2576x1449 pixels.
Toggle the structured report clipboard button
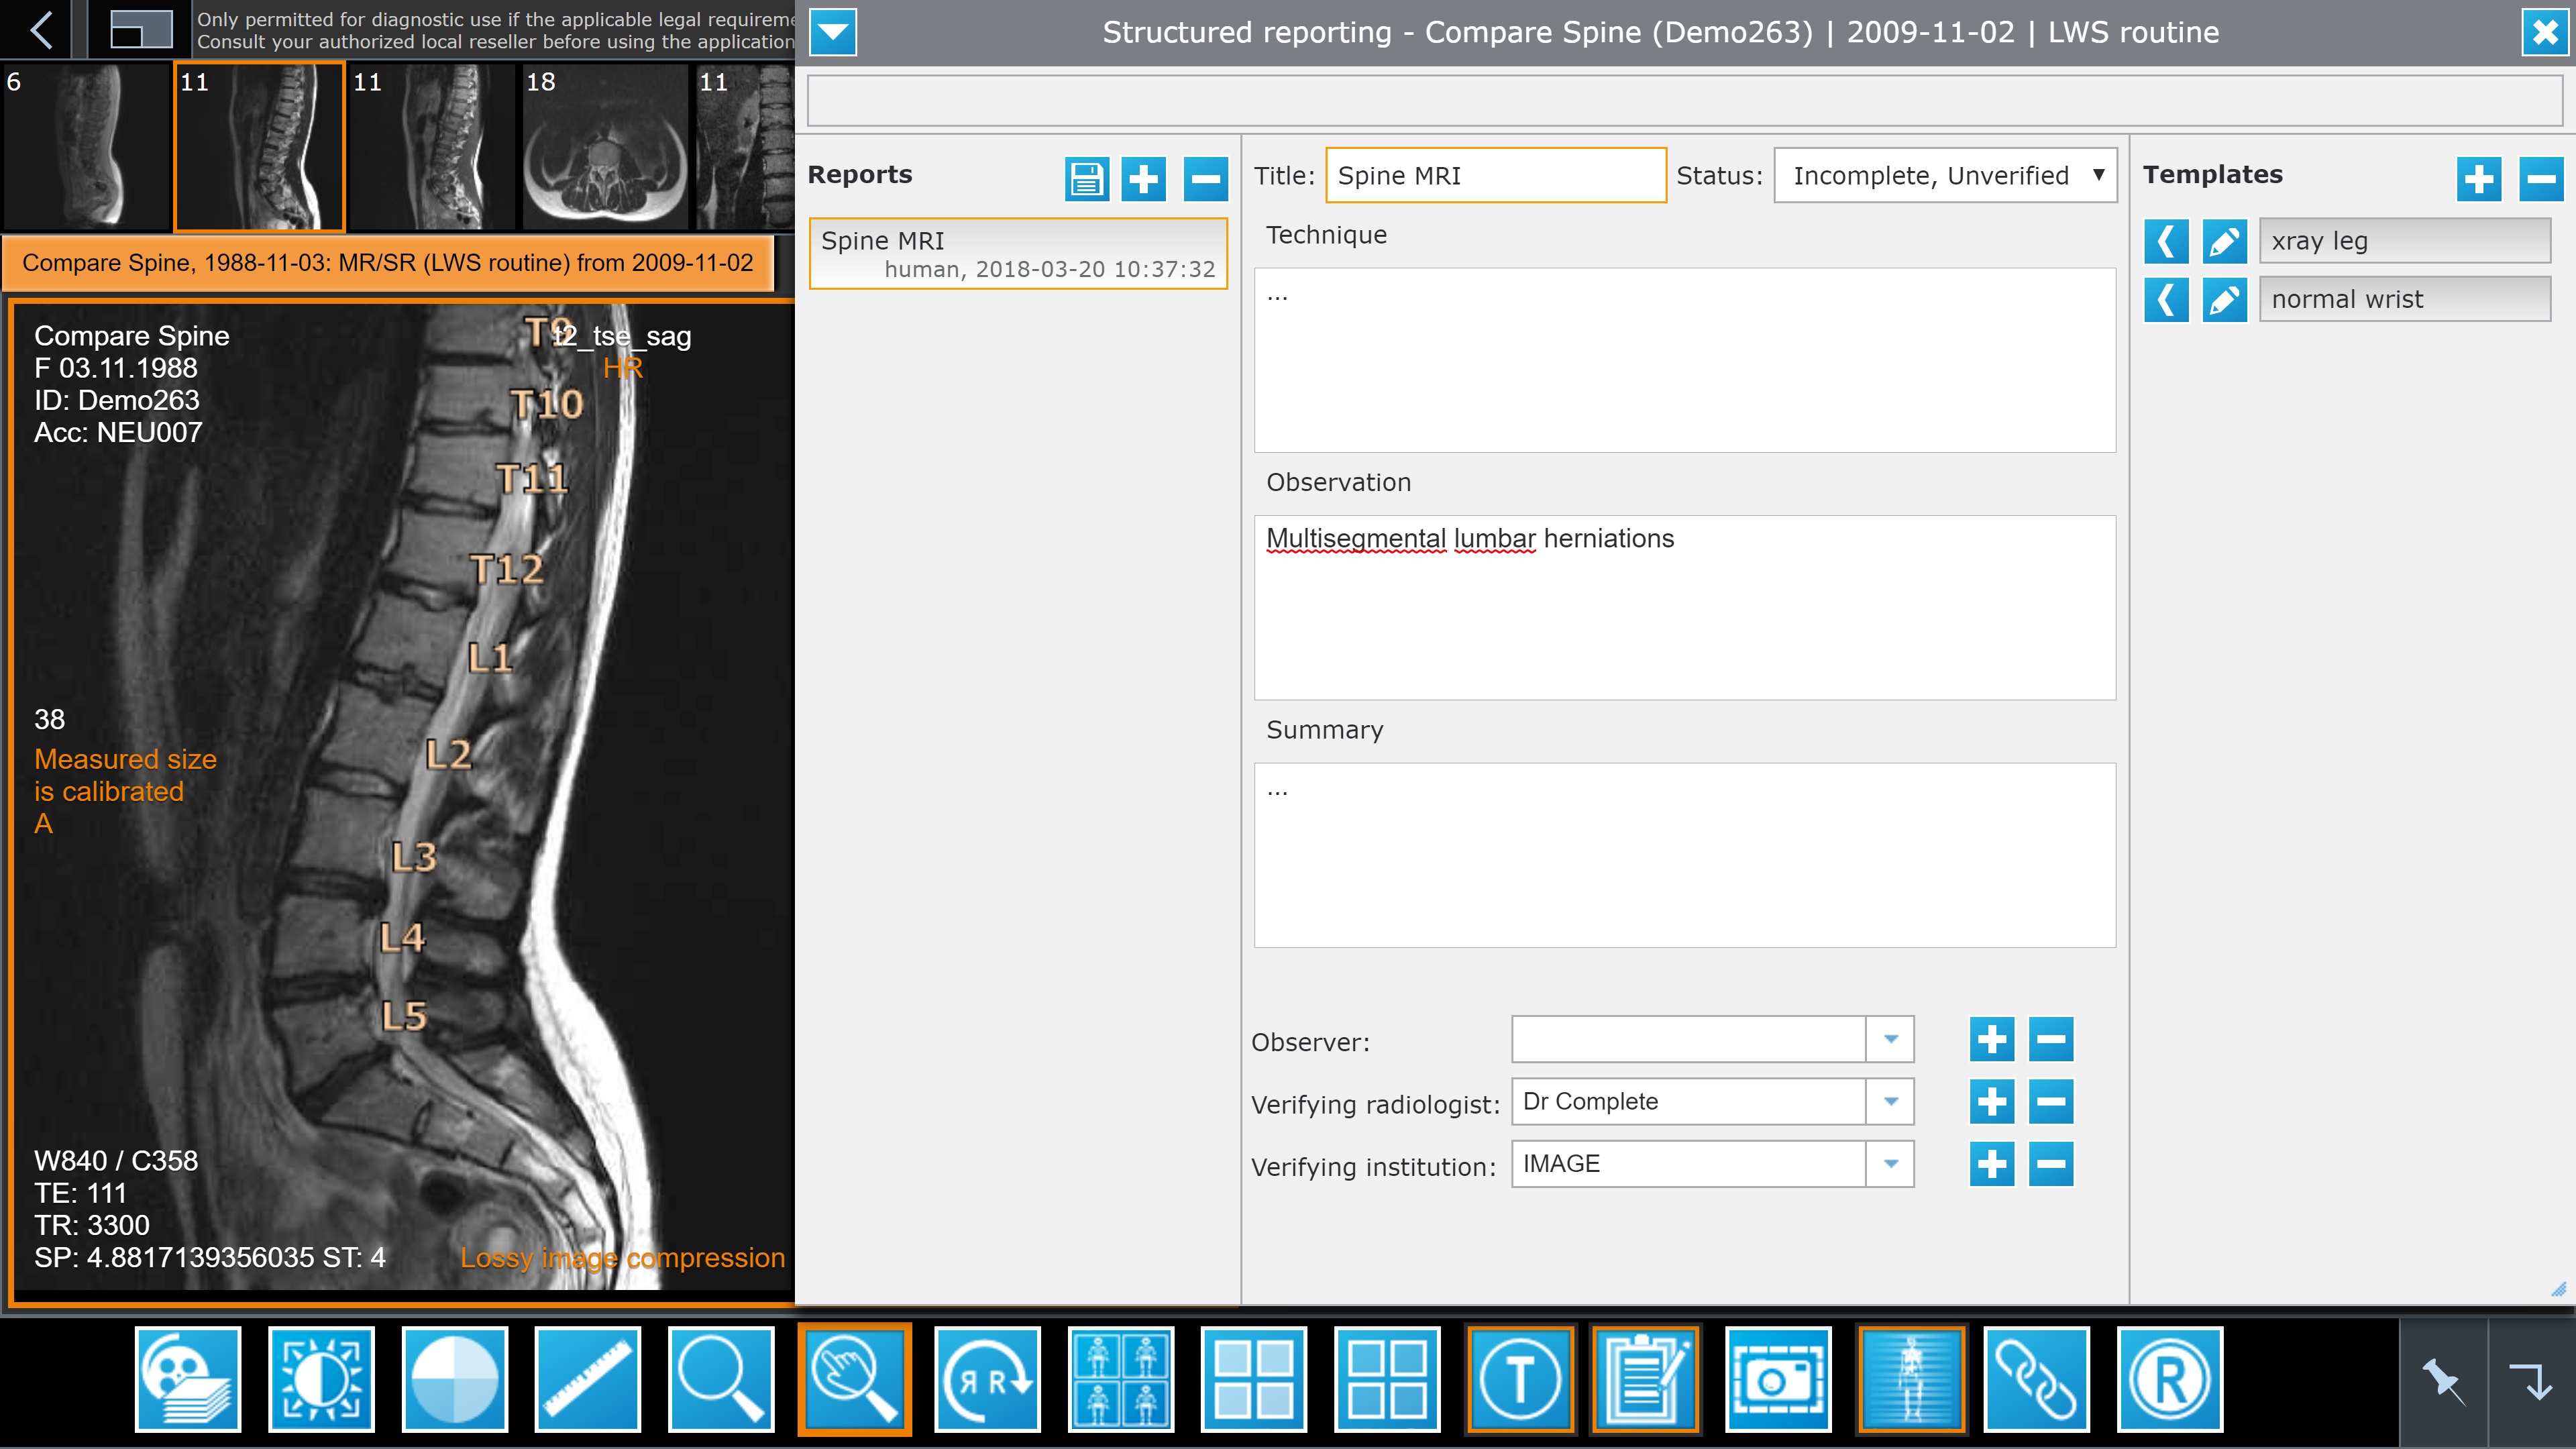pyautogui.click(x=1645, y=1379)
